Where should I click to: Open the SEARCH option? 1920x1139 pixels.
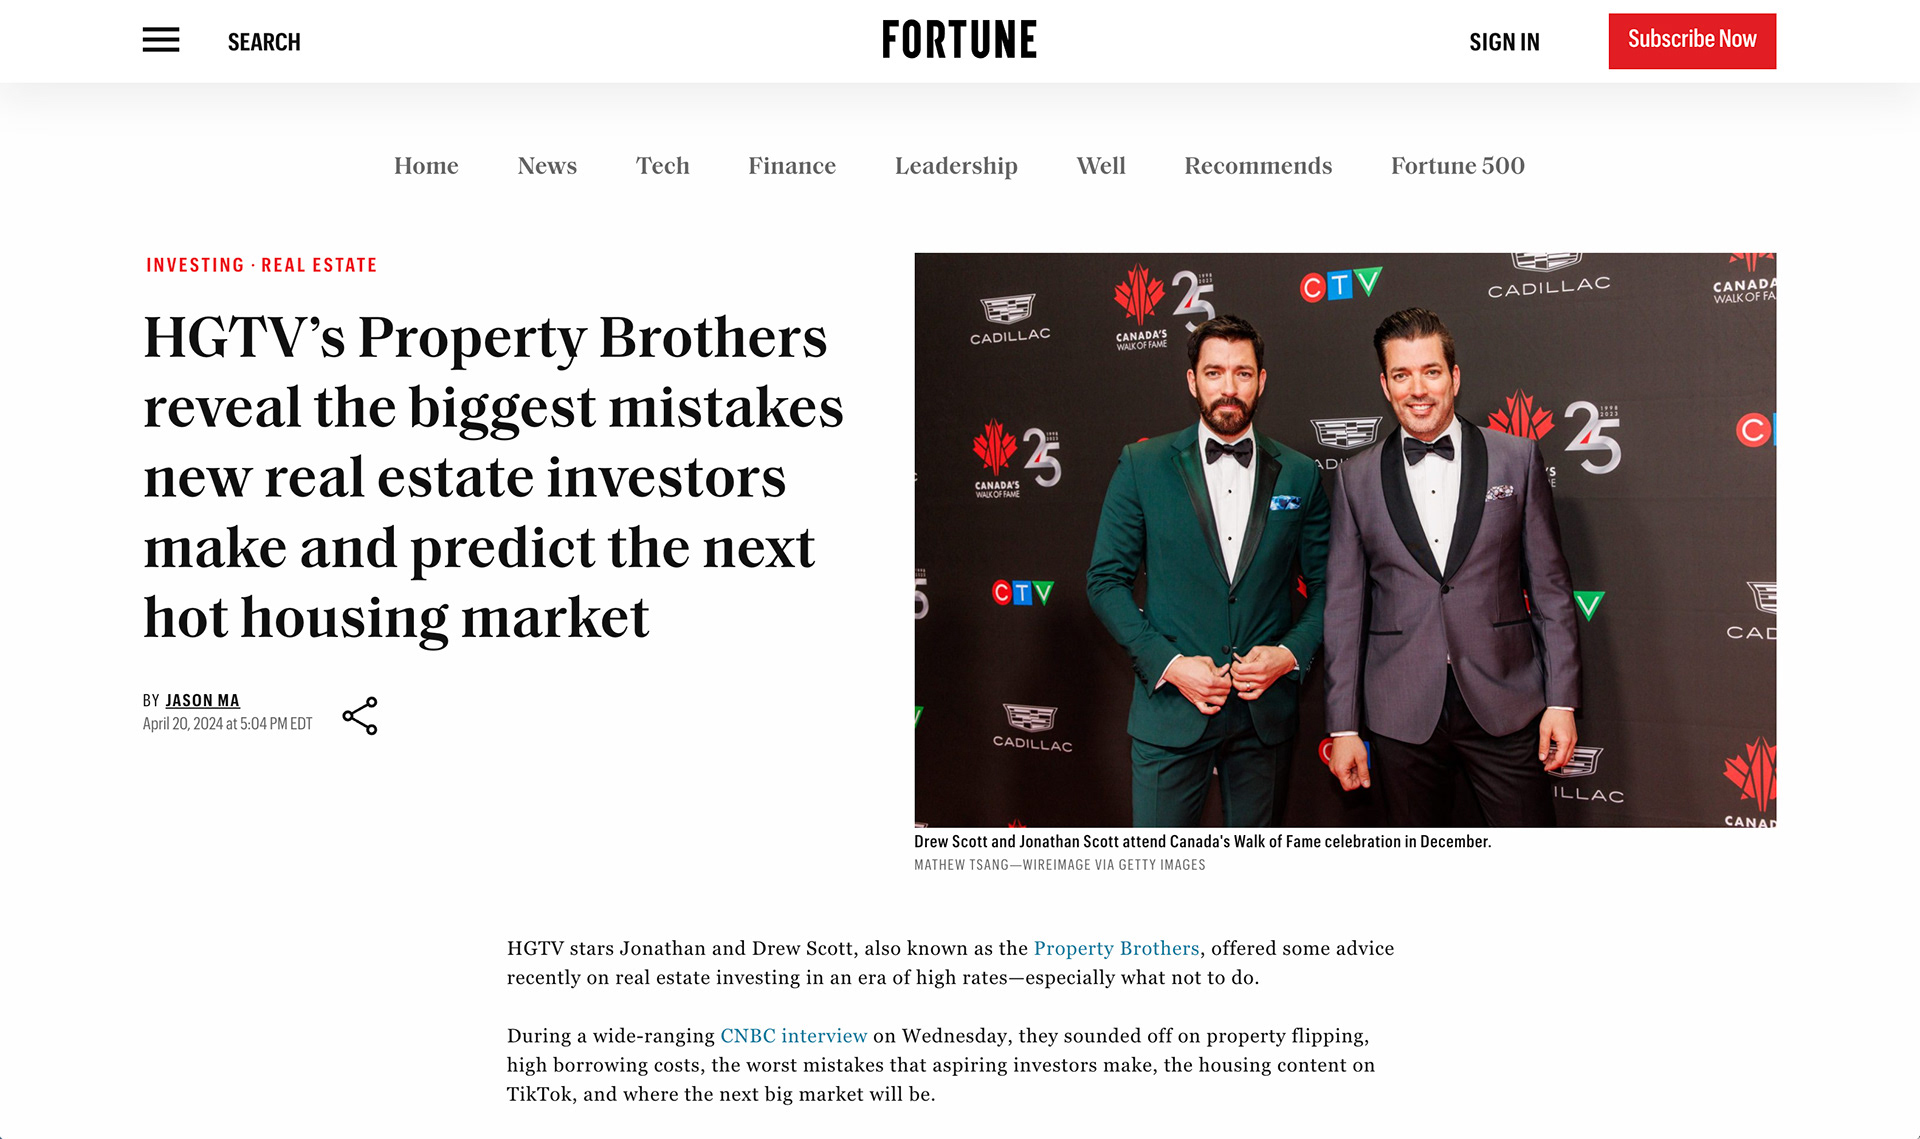click(x=264, y=42)
